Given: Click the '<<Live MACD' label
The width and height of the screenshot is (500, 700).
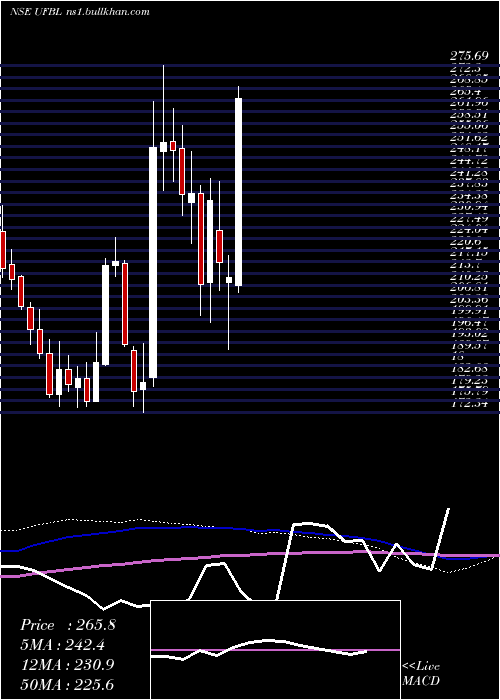Looking at the screenshot, I should (421, 674).
